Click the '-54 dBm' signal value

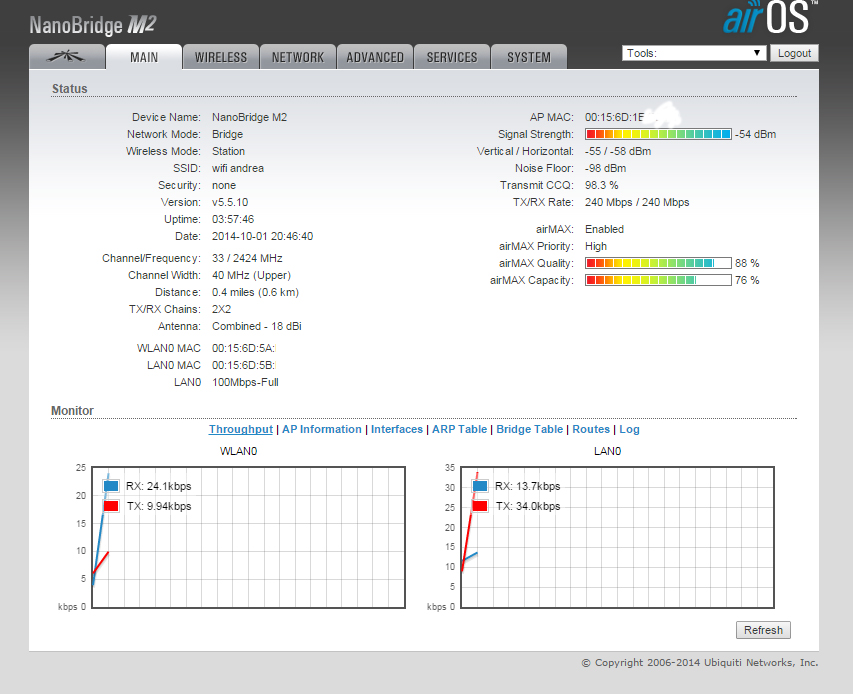click(x=756, y=134)
